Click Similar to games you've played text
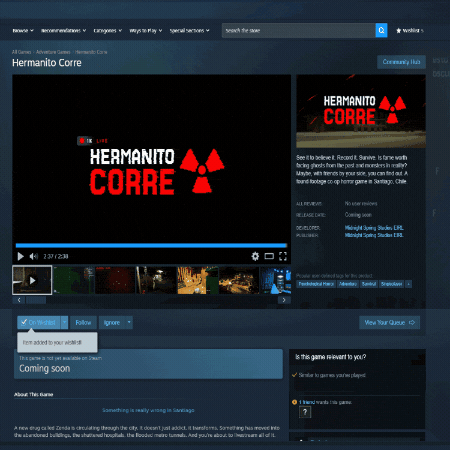 click(332, 375)
